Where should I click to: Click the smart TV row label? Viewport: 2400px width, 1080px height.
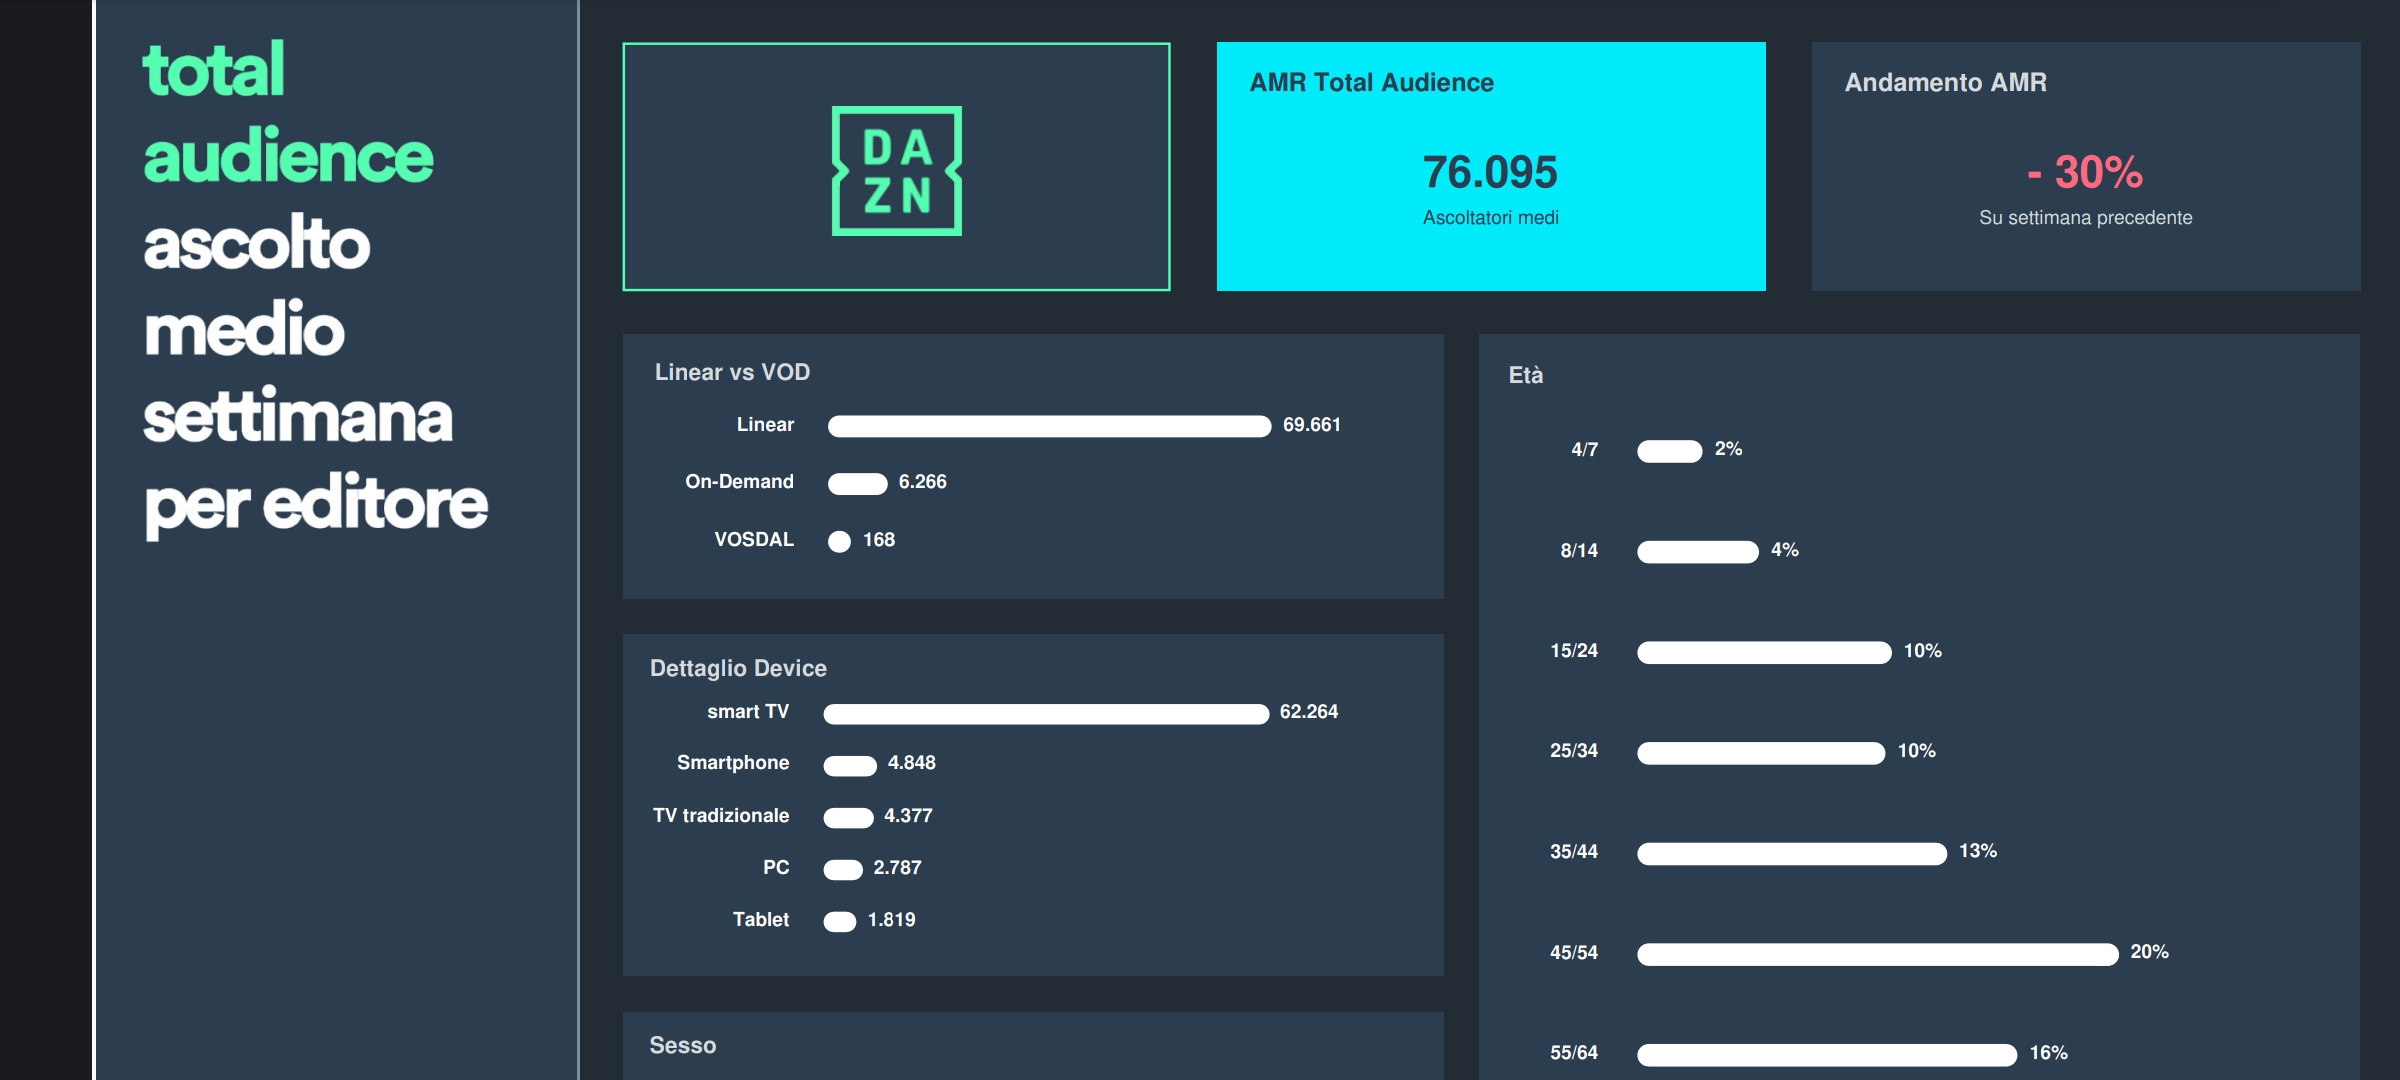tap(748, 712)
